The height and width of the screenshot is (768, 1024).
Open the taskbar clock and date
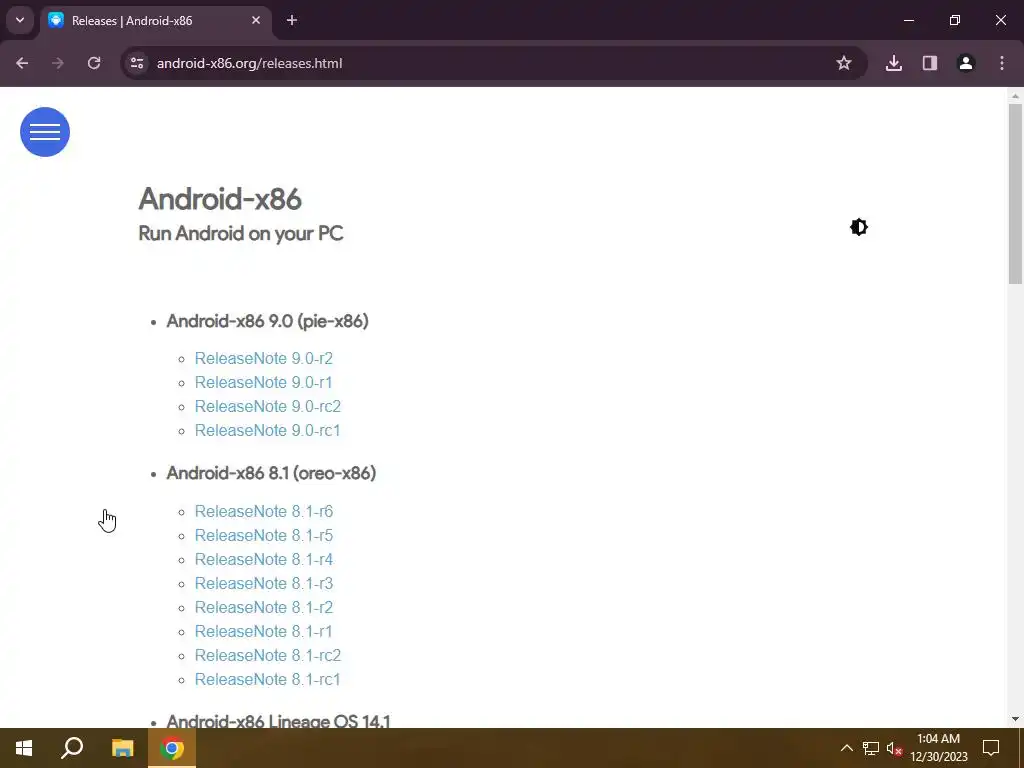[938, 748]
